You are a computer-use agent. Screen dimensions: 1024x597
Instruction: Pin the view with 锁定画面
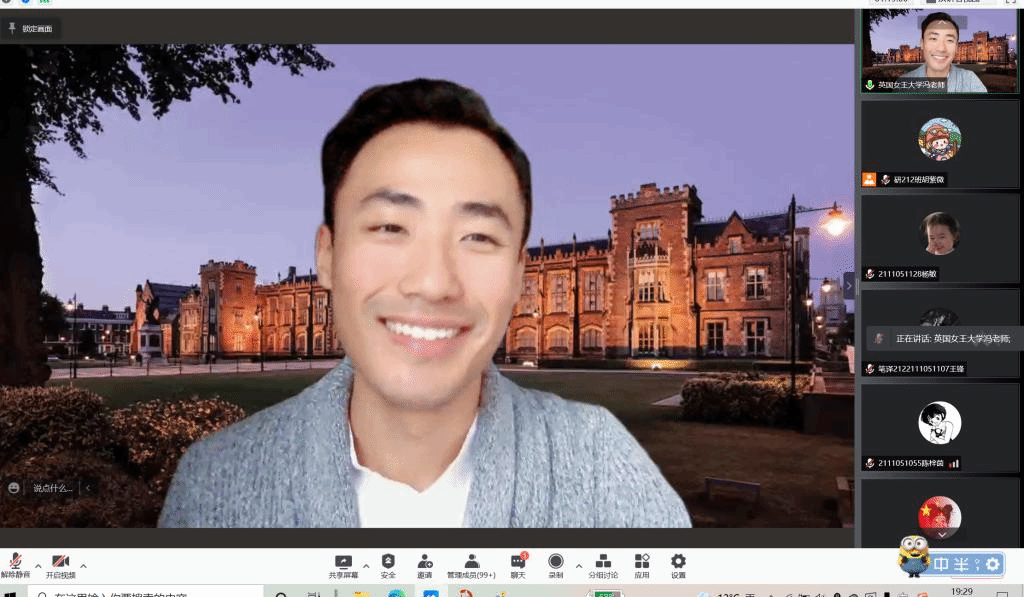[31, 29]
